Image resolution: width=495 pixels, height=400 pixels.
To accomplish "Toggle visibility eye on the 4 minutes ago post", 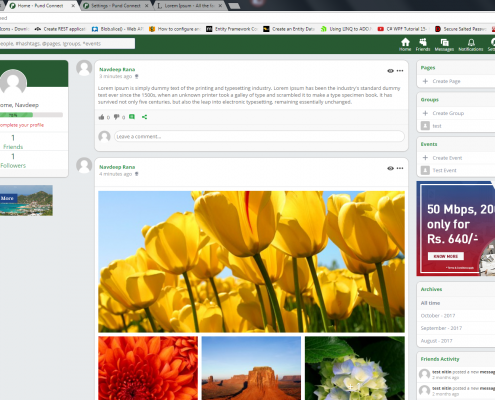I will [390, 168].
